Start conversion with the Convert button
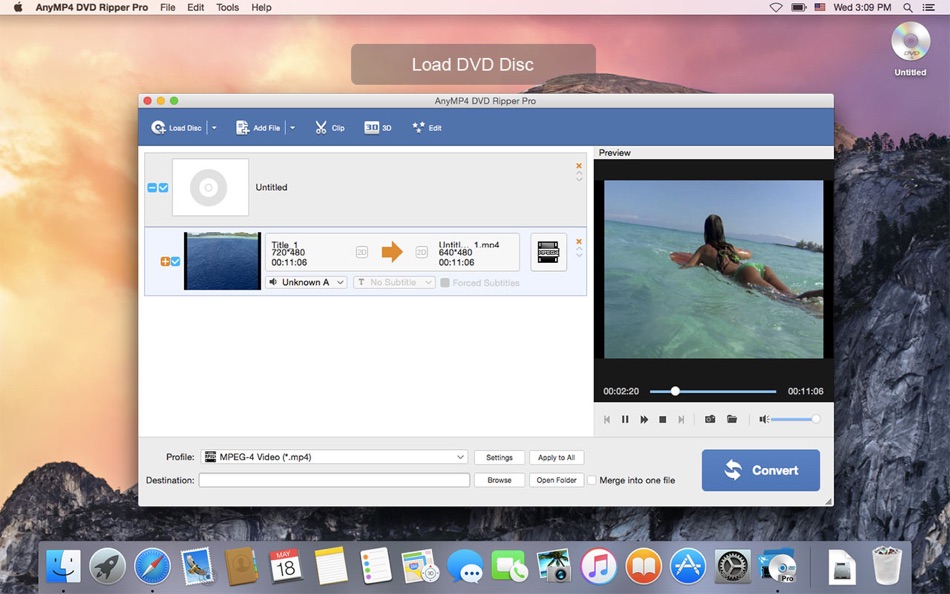Viewport: 950px width, 594px height. pos(760,470)
